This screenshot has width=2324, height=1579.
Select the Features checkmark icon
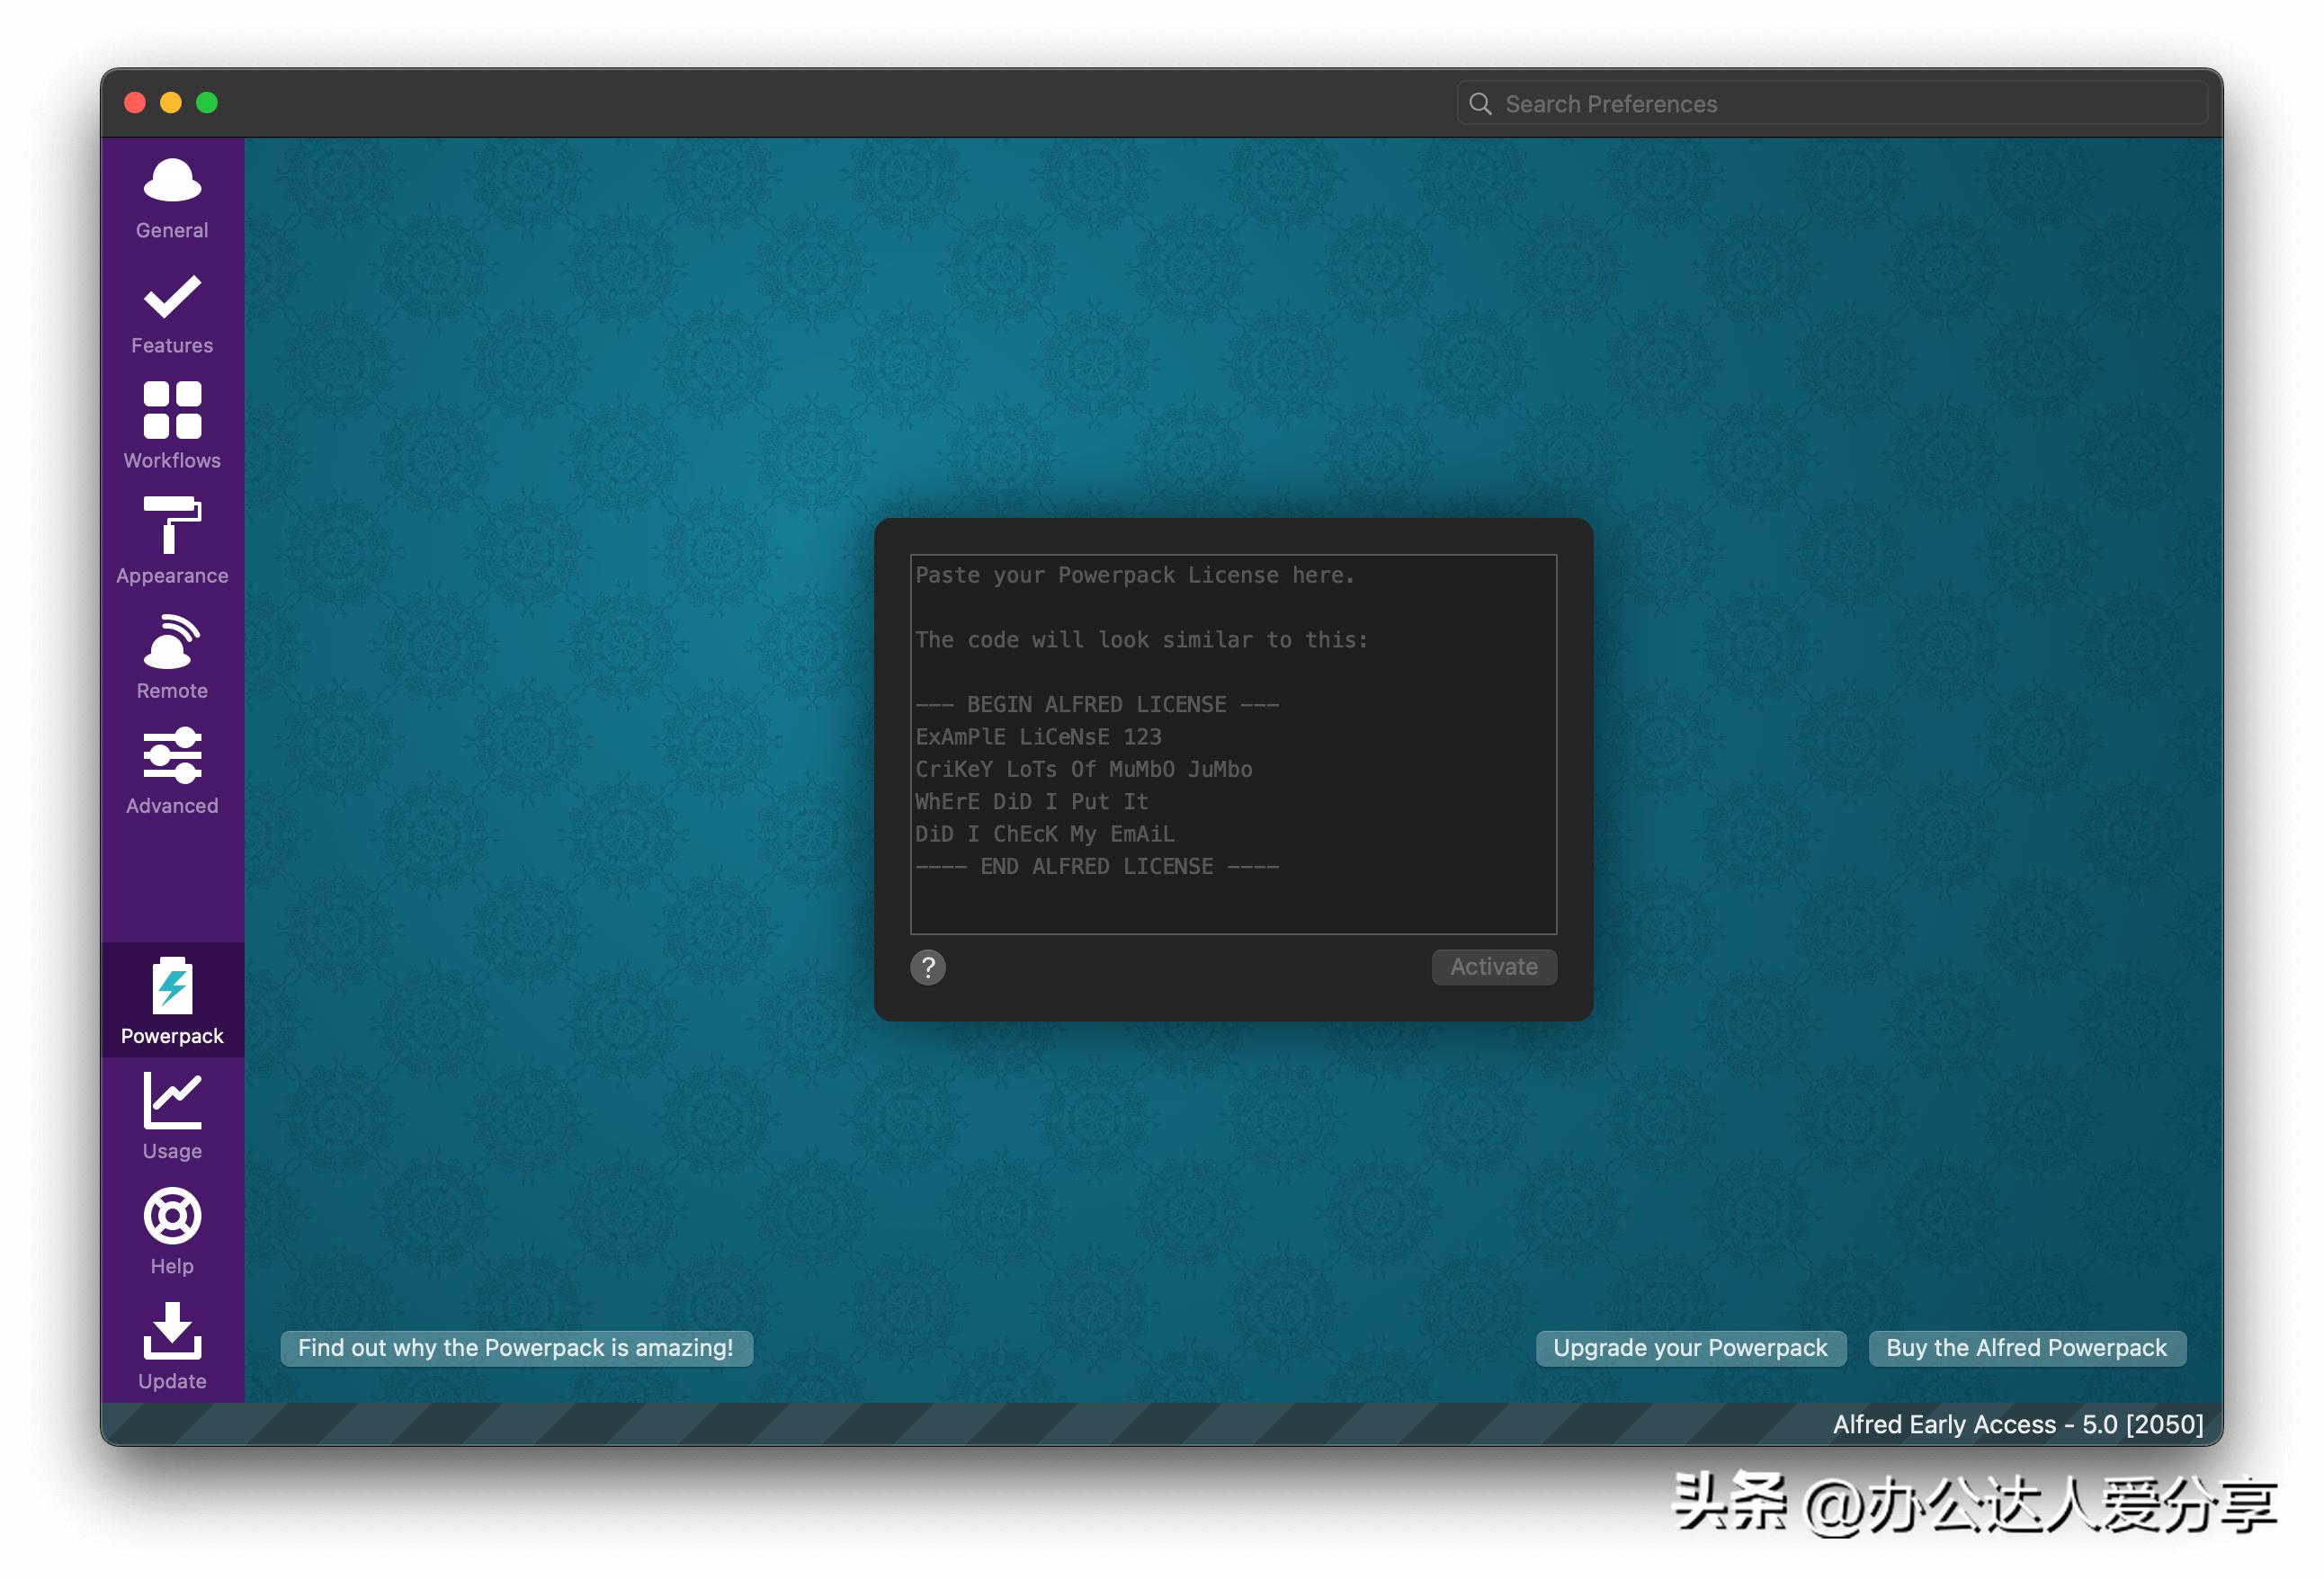tap(172, 297)
